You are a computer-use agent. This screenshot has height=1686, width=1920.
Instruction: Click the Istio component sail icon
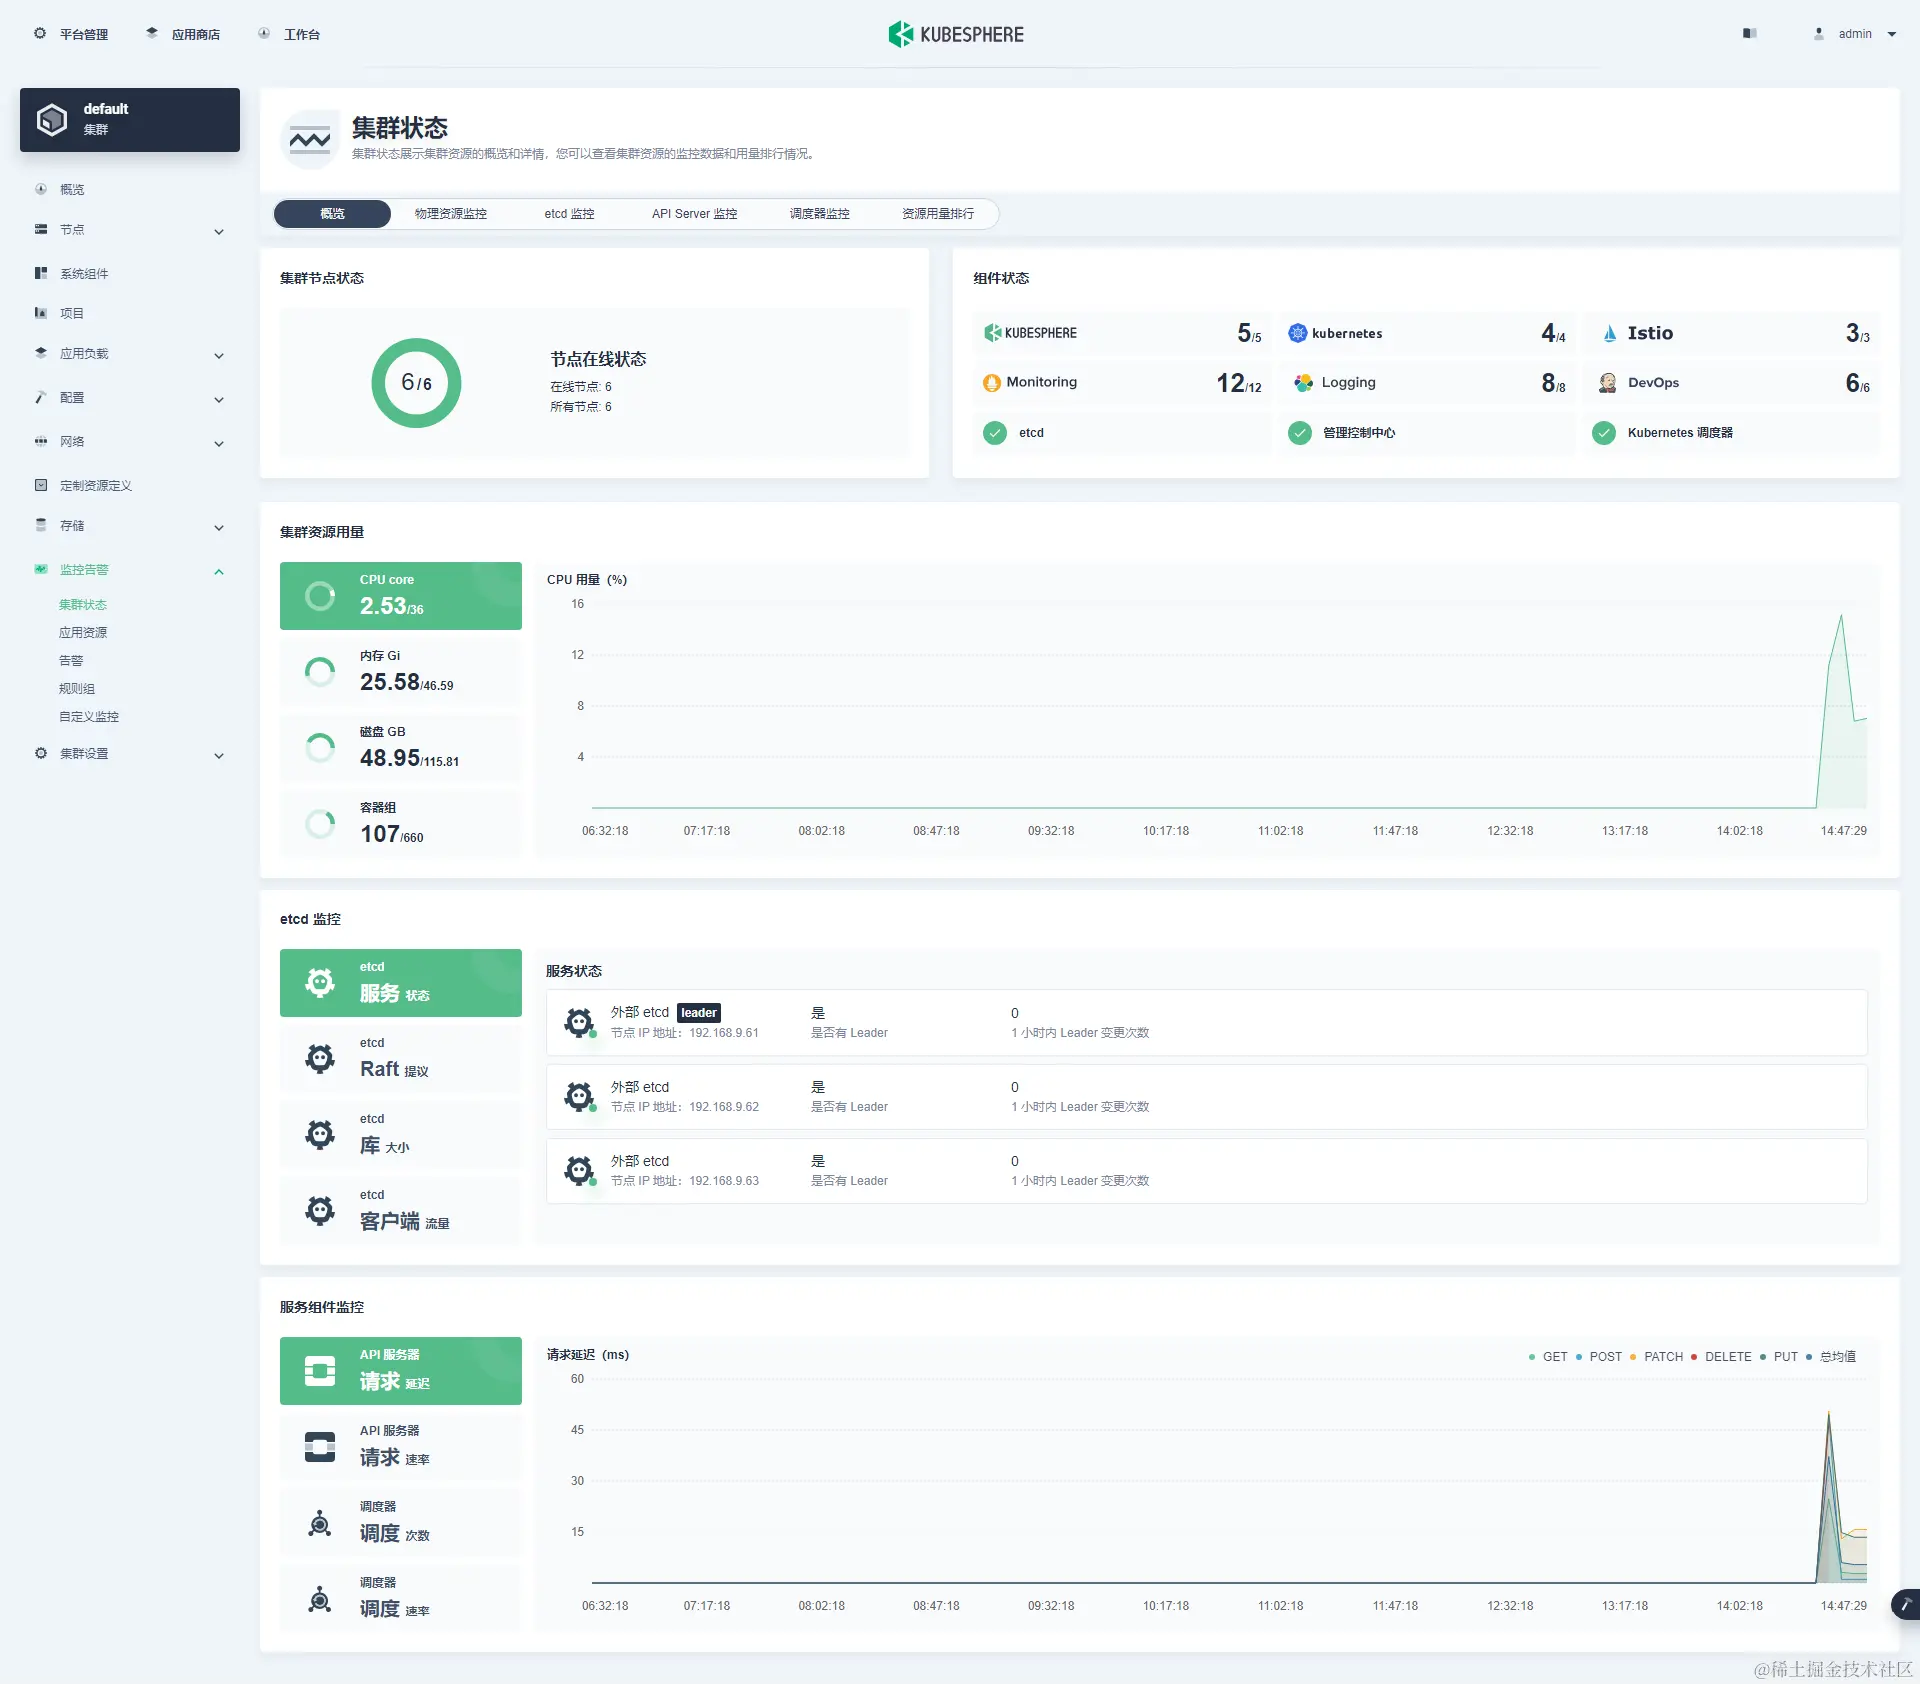[1609, 334]
